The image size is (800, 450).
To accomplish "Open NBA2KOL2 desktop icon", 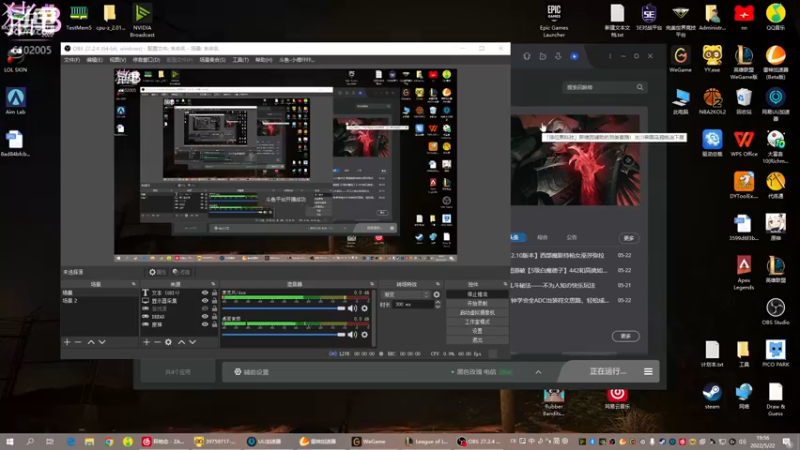I will point(712,101).
